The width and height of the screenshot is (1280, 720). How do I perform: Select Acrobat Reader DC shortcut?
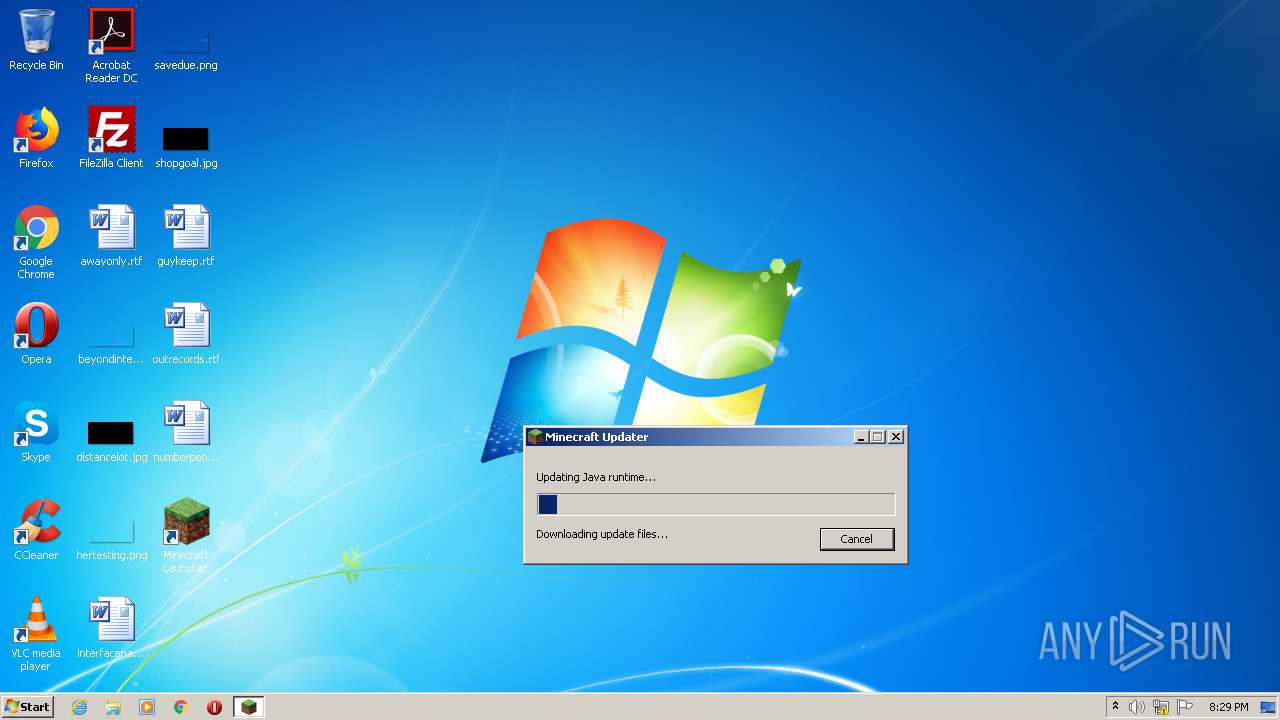coord(111,46)
